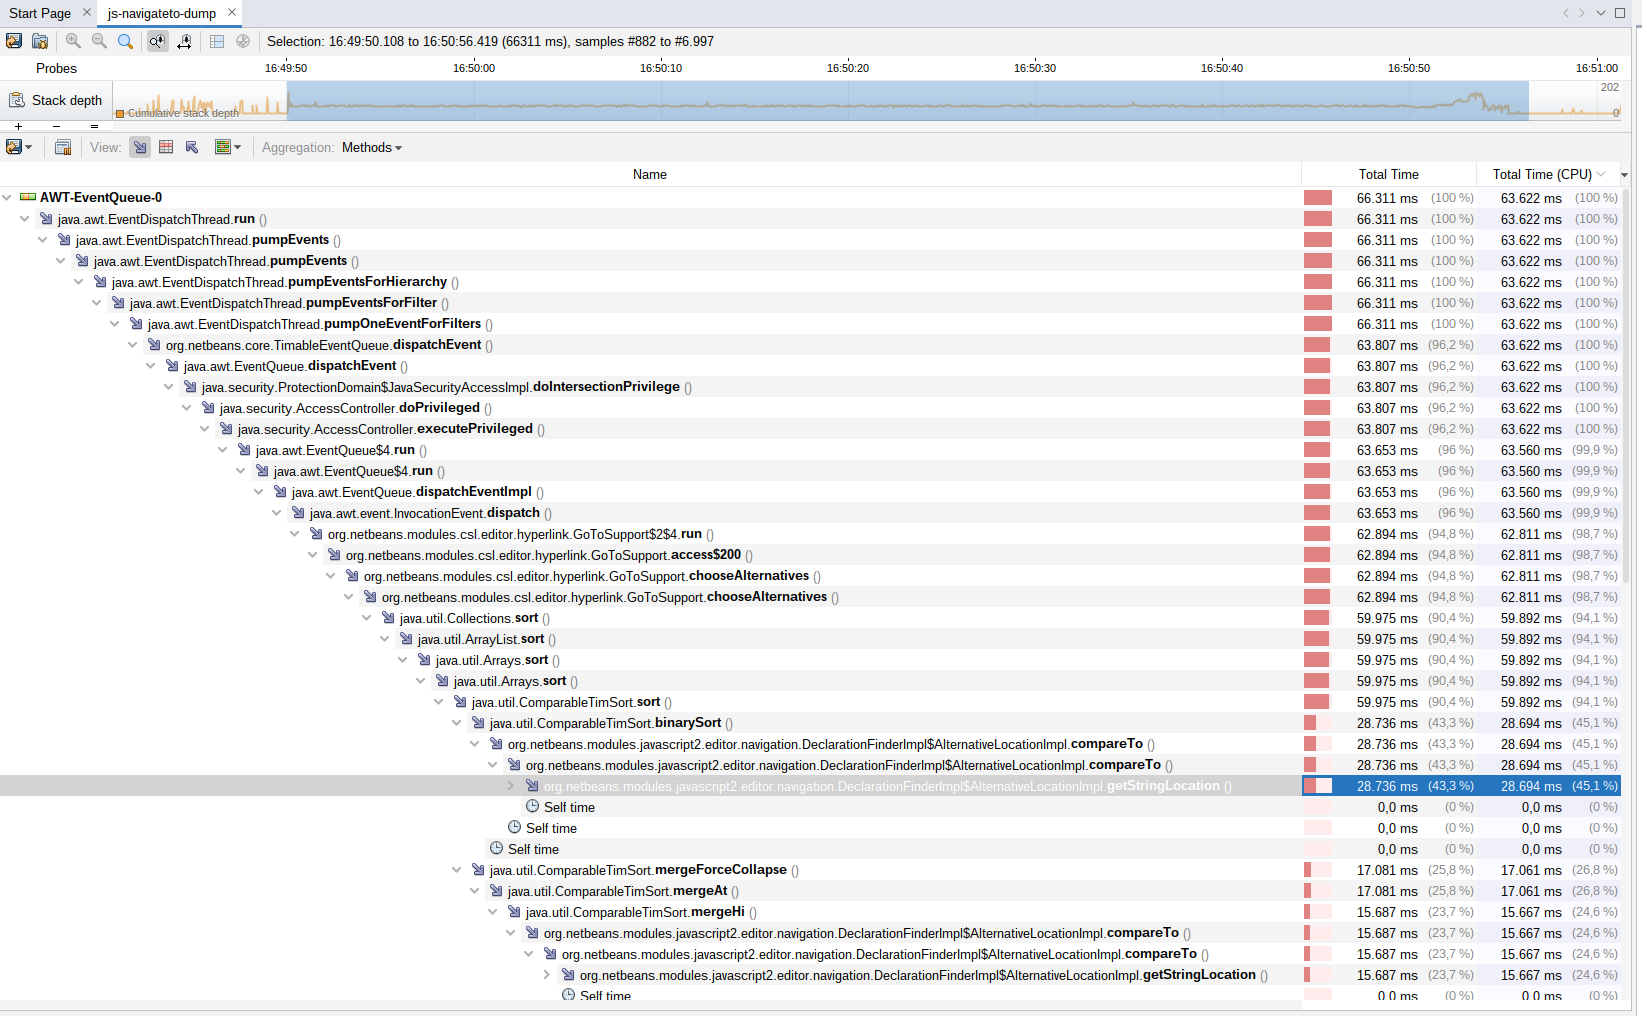Click the Stack depth row label
The width and height of the screenshot is (1642, 1016).
point(67,100)
